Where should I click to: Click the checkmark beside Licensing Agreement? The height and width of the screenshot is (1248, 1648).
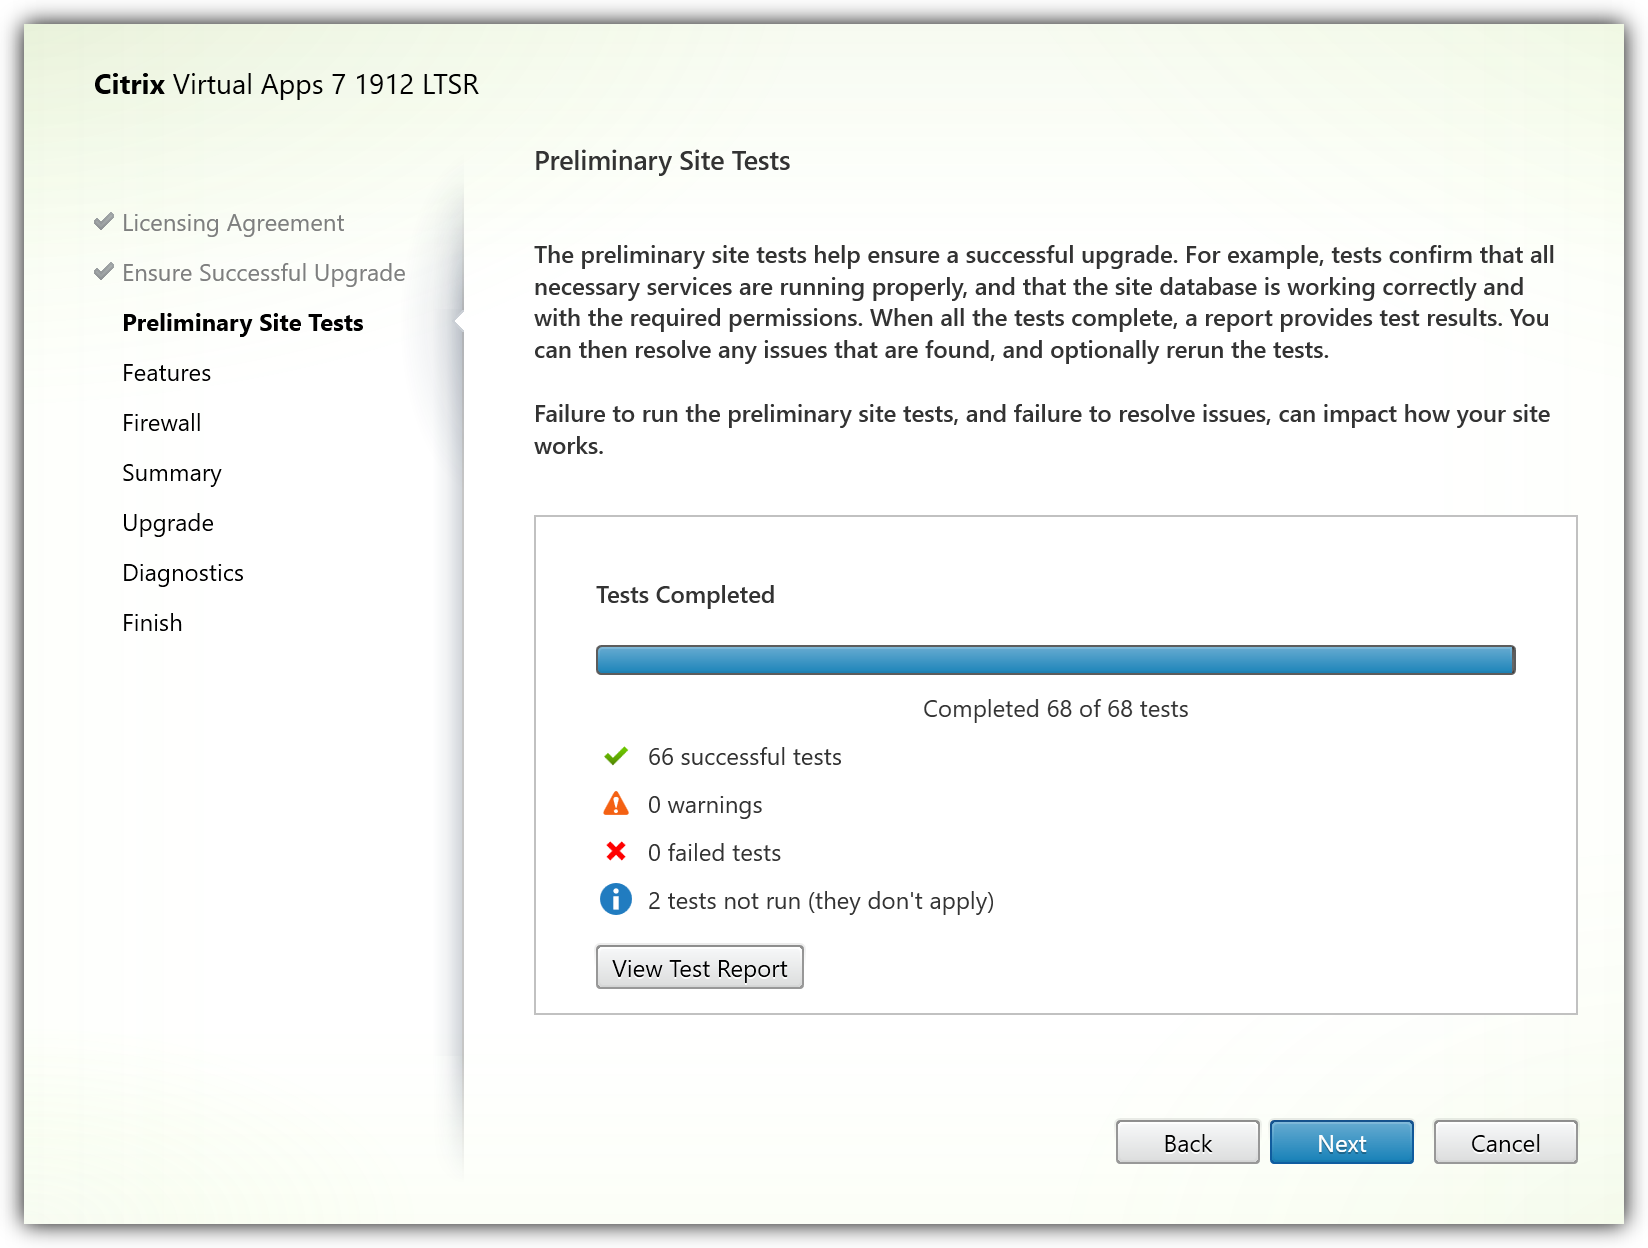point(103,222)
